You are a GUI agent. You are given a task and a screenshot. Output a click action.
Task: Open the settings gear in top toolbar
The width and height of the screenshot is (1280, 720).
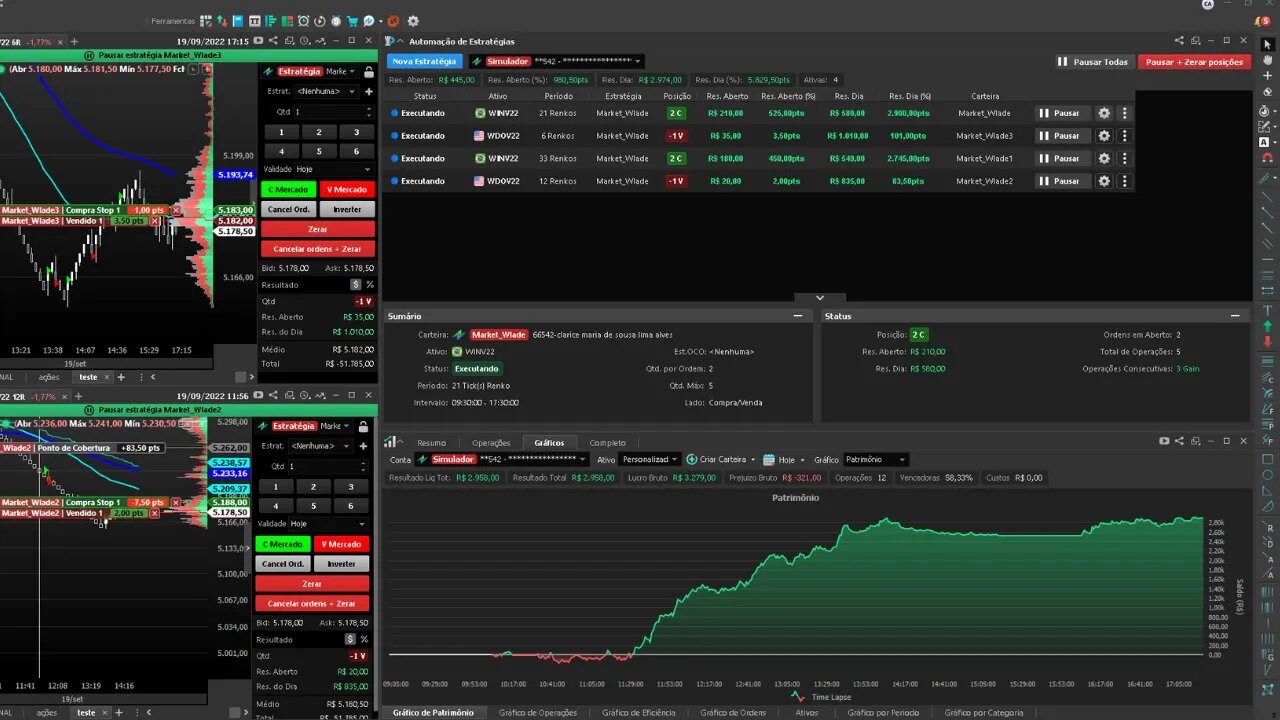pyautogui.click(x=413, y=20)
